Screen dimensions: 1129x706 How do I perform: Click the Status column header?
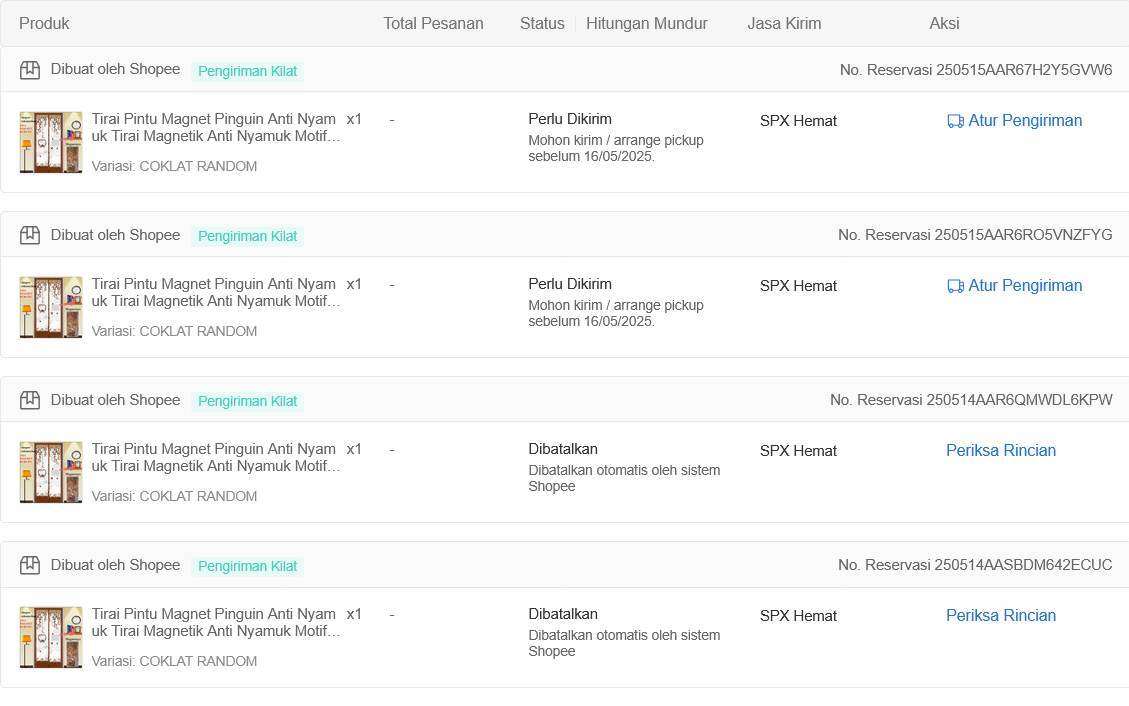[542, 23]
